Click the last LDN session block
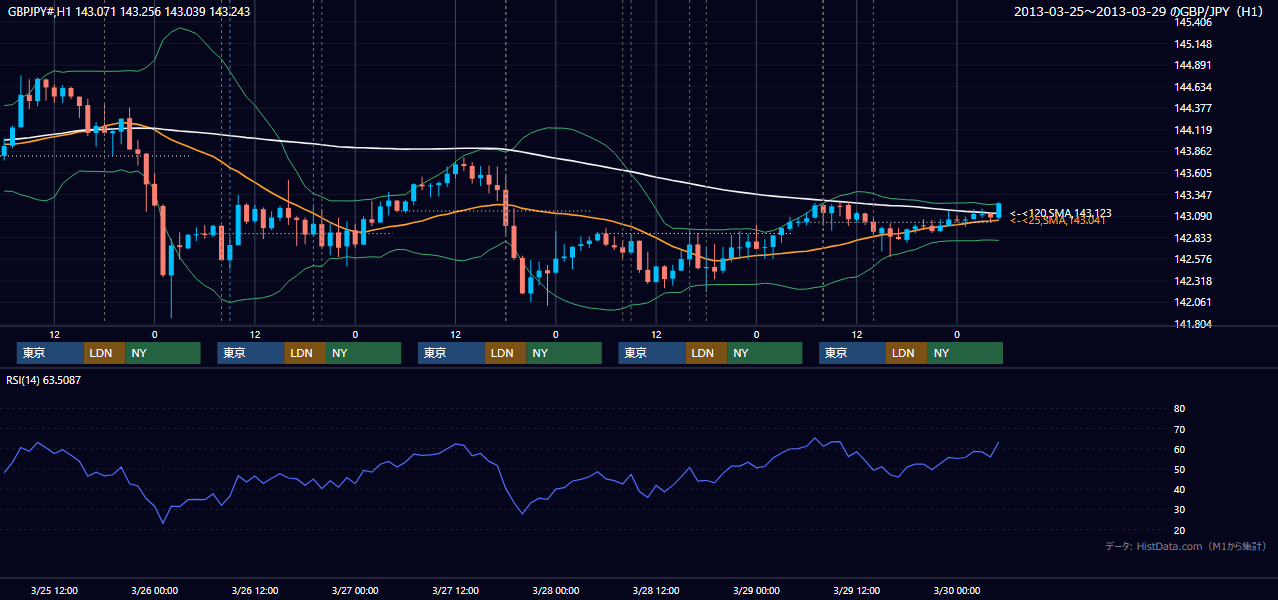 (906, 353)
